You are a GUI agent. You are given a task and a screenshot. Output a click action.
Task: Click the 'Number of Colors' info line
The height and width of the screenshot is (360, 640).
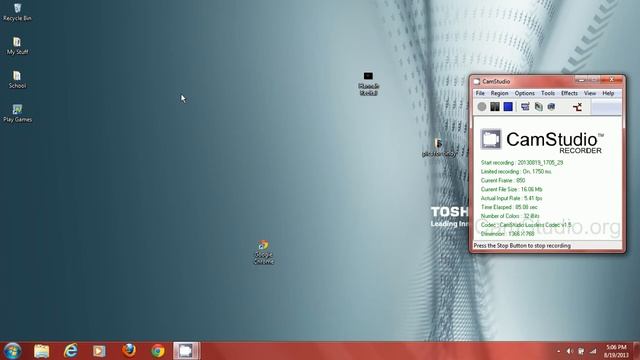[x=510, y=216]
